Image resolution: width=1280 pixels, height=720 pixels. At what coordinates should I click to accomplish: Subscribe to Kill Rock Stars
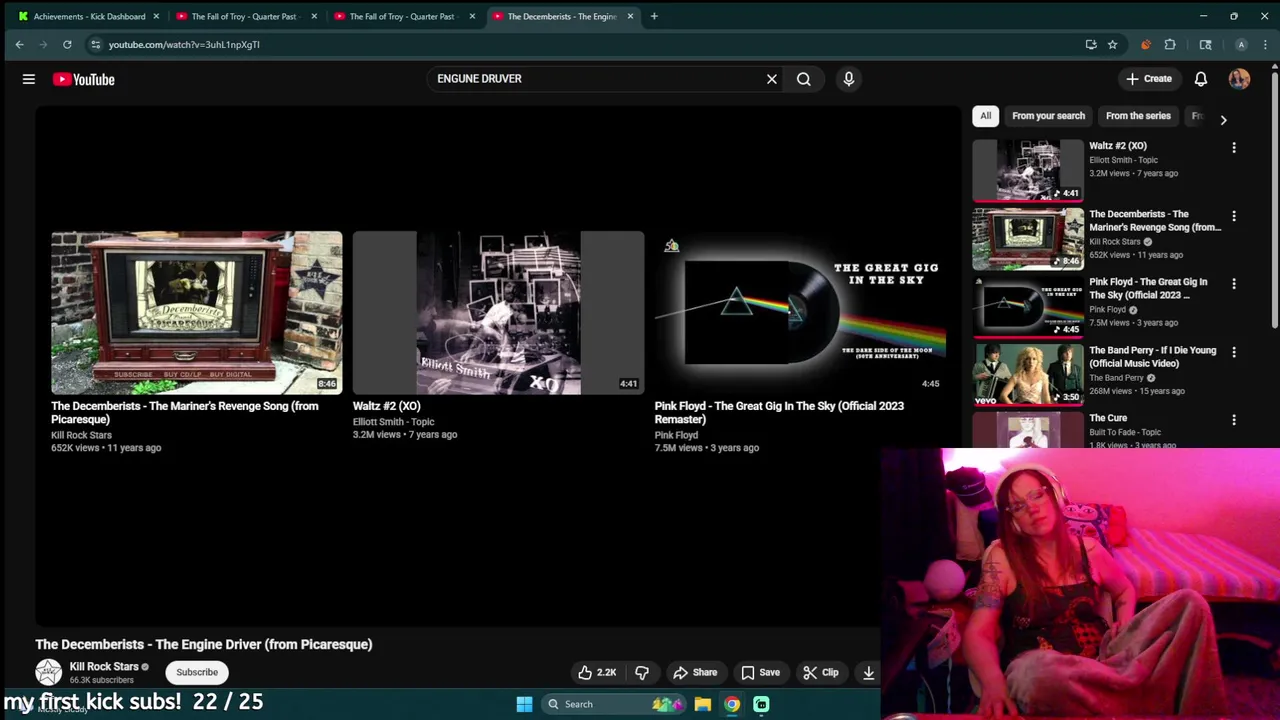pos(197,672)
